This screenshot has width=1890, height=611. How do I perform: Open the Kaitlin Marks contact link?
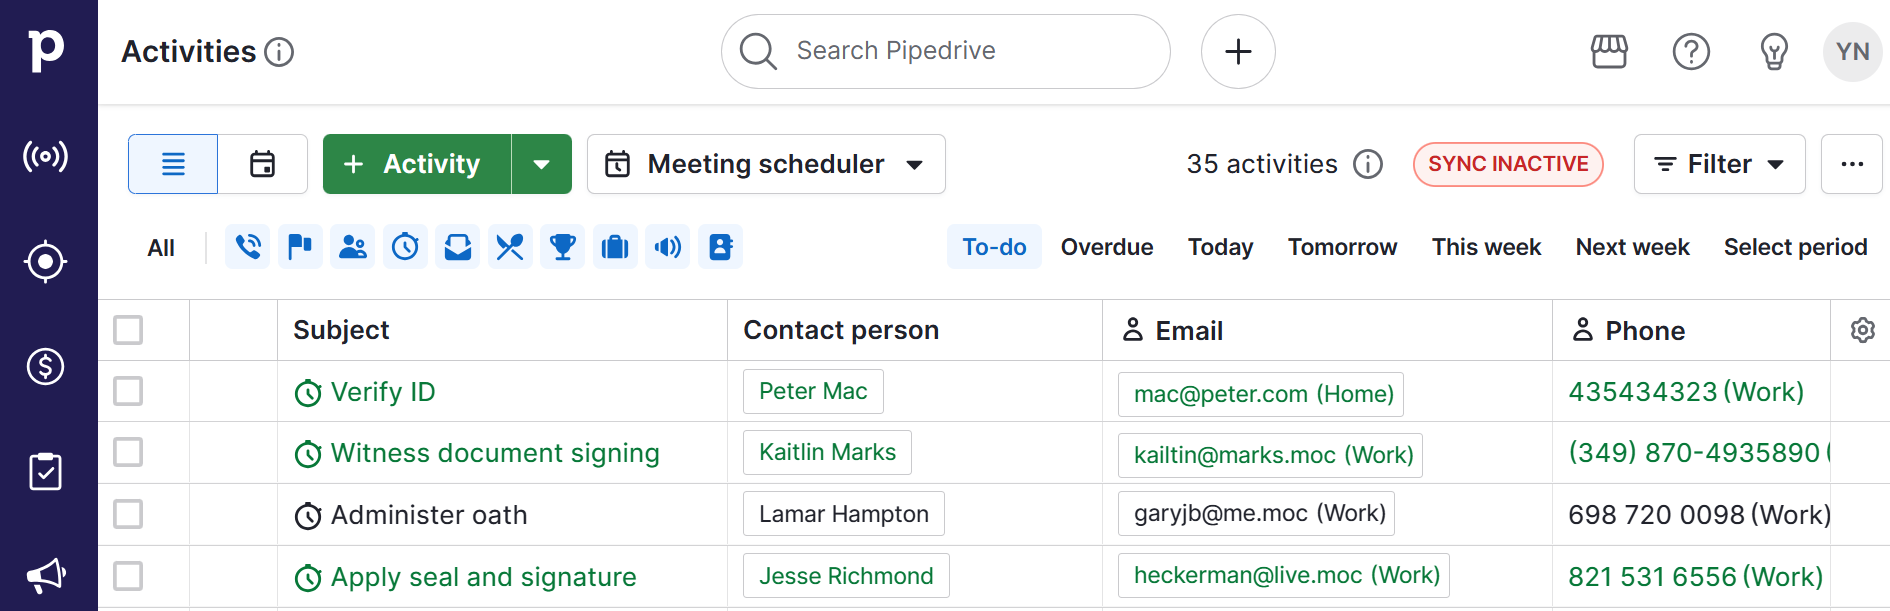pyautogui.click(x=827, y=452)
